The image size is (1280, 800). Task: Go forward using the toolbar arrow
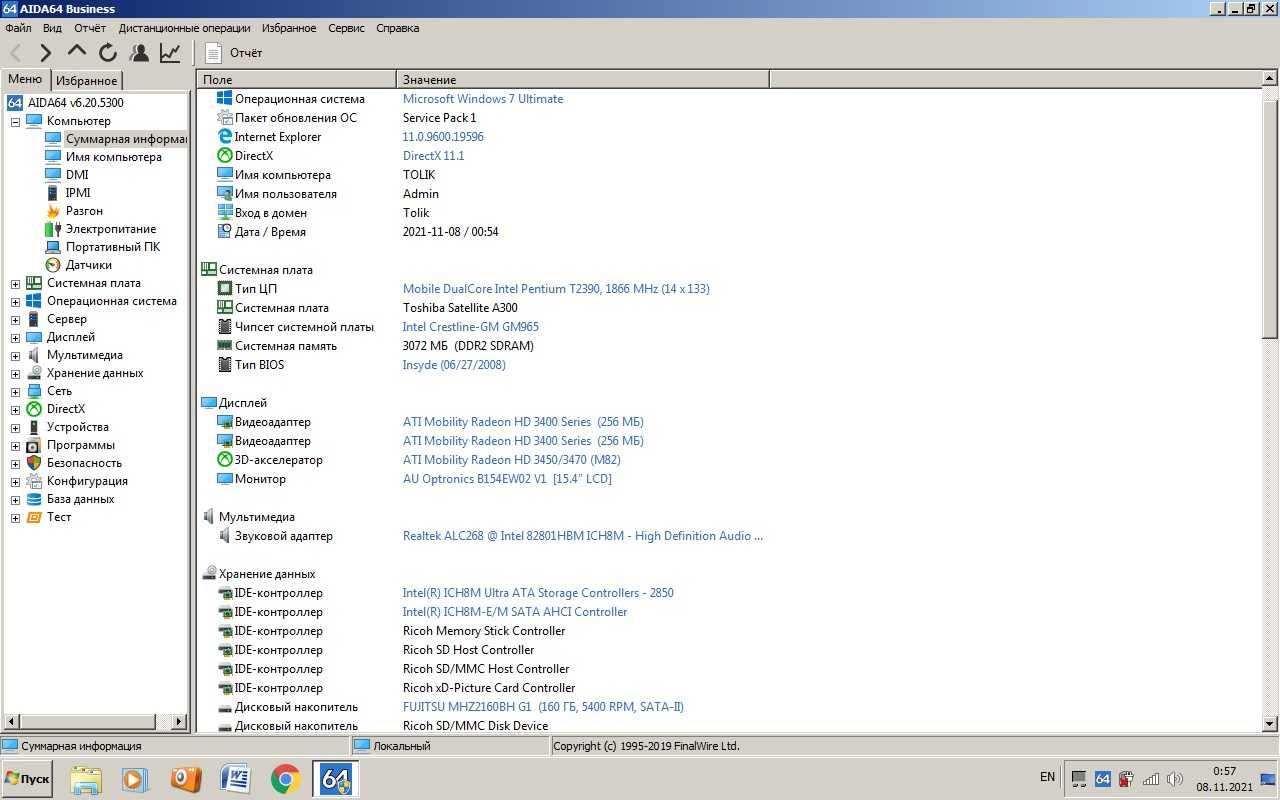46,52
